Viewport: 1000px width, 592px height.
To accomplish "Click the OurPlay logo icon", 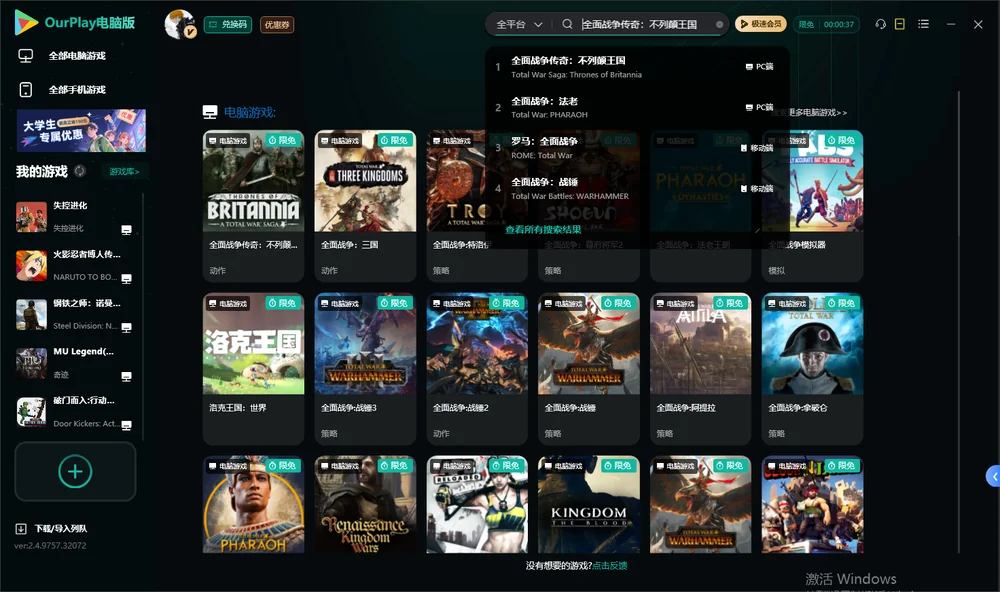I will [x=26, y=23].
